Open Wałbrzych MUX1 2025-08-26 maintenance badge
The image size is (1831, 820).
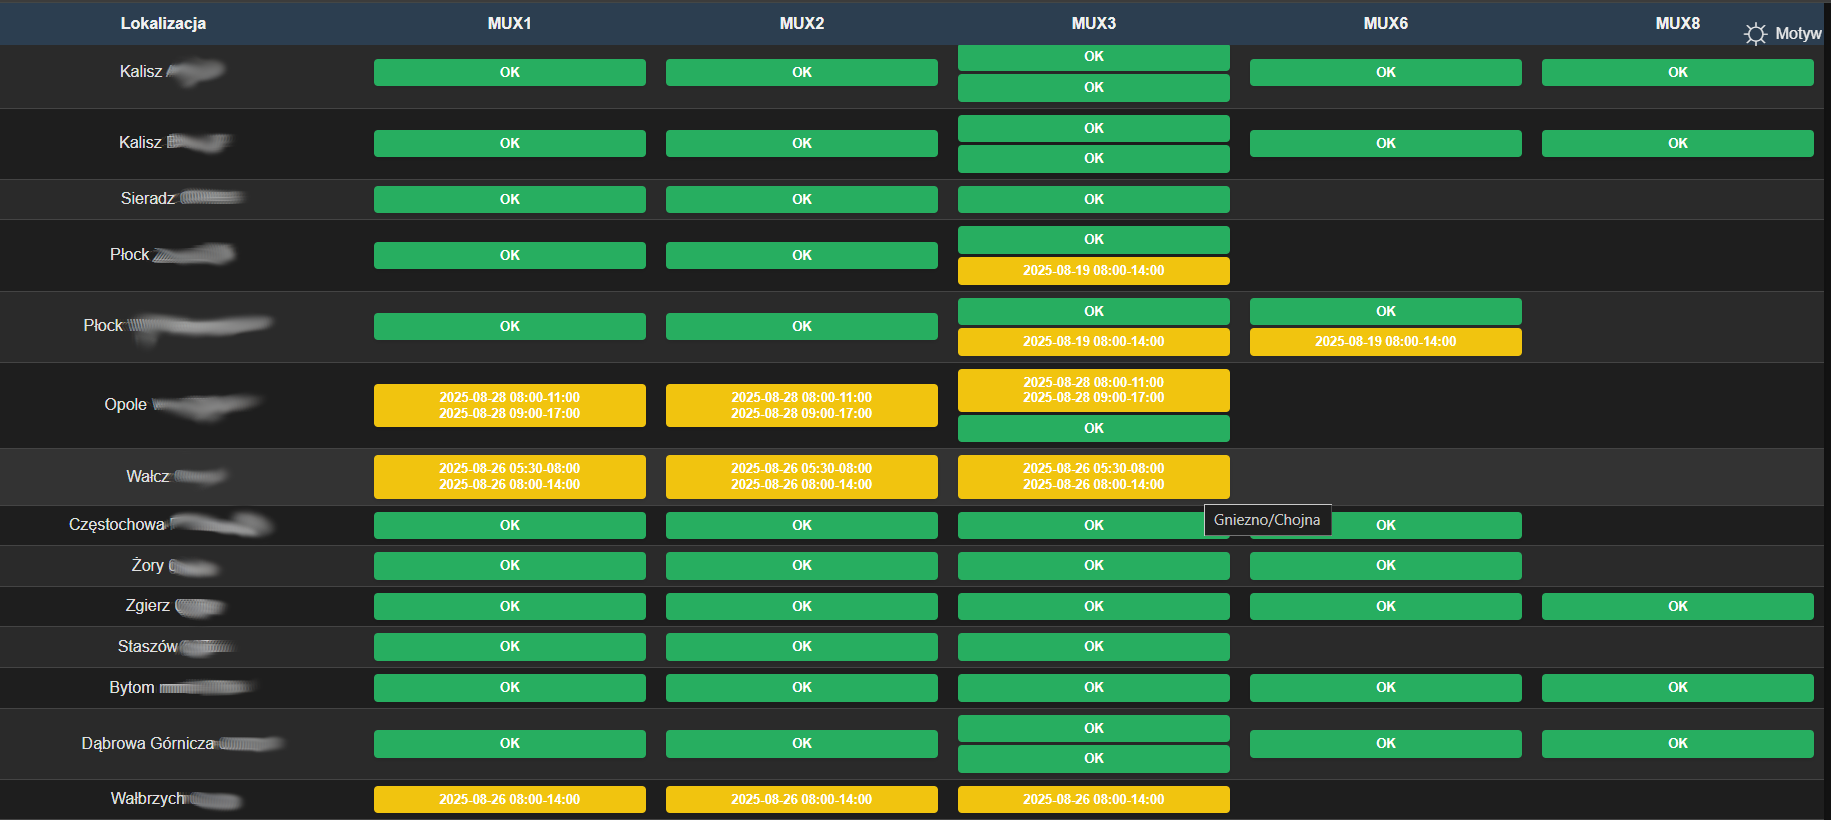[510, 799]
